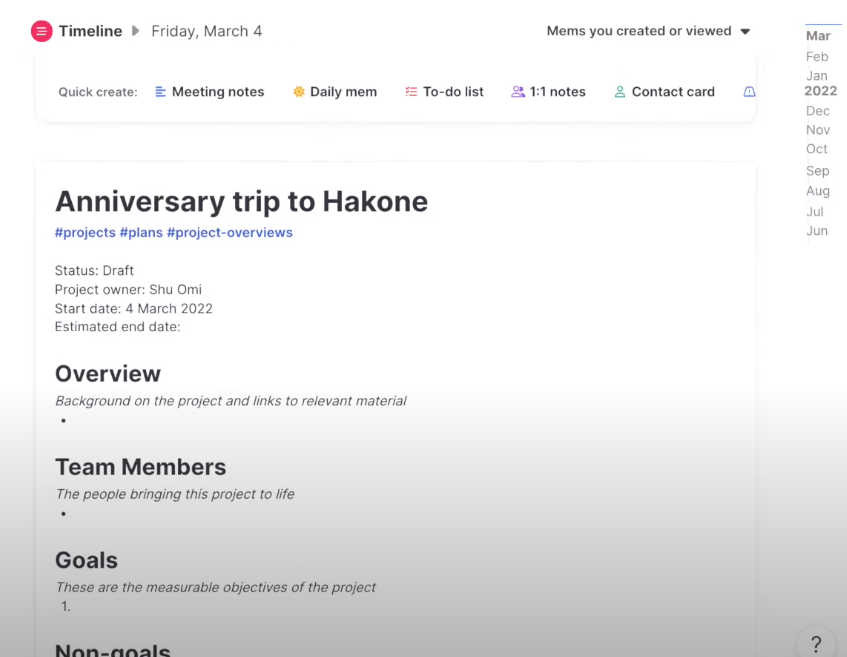Click the Timeline heading
Image resolution: width=847 pixels, height=657 pixels.
[x=90, y=31]
